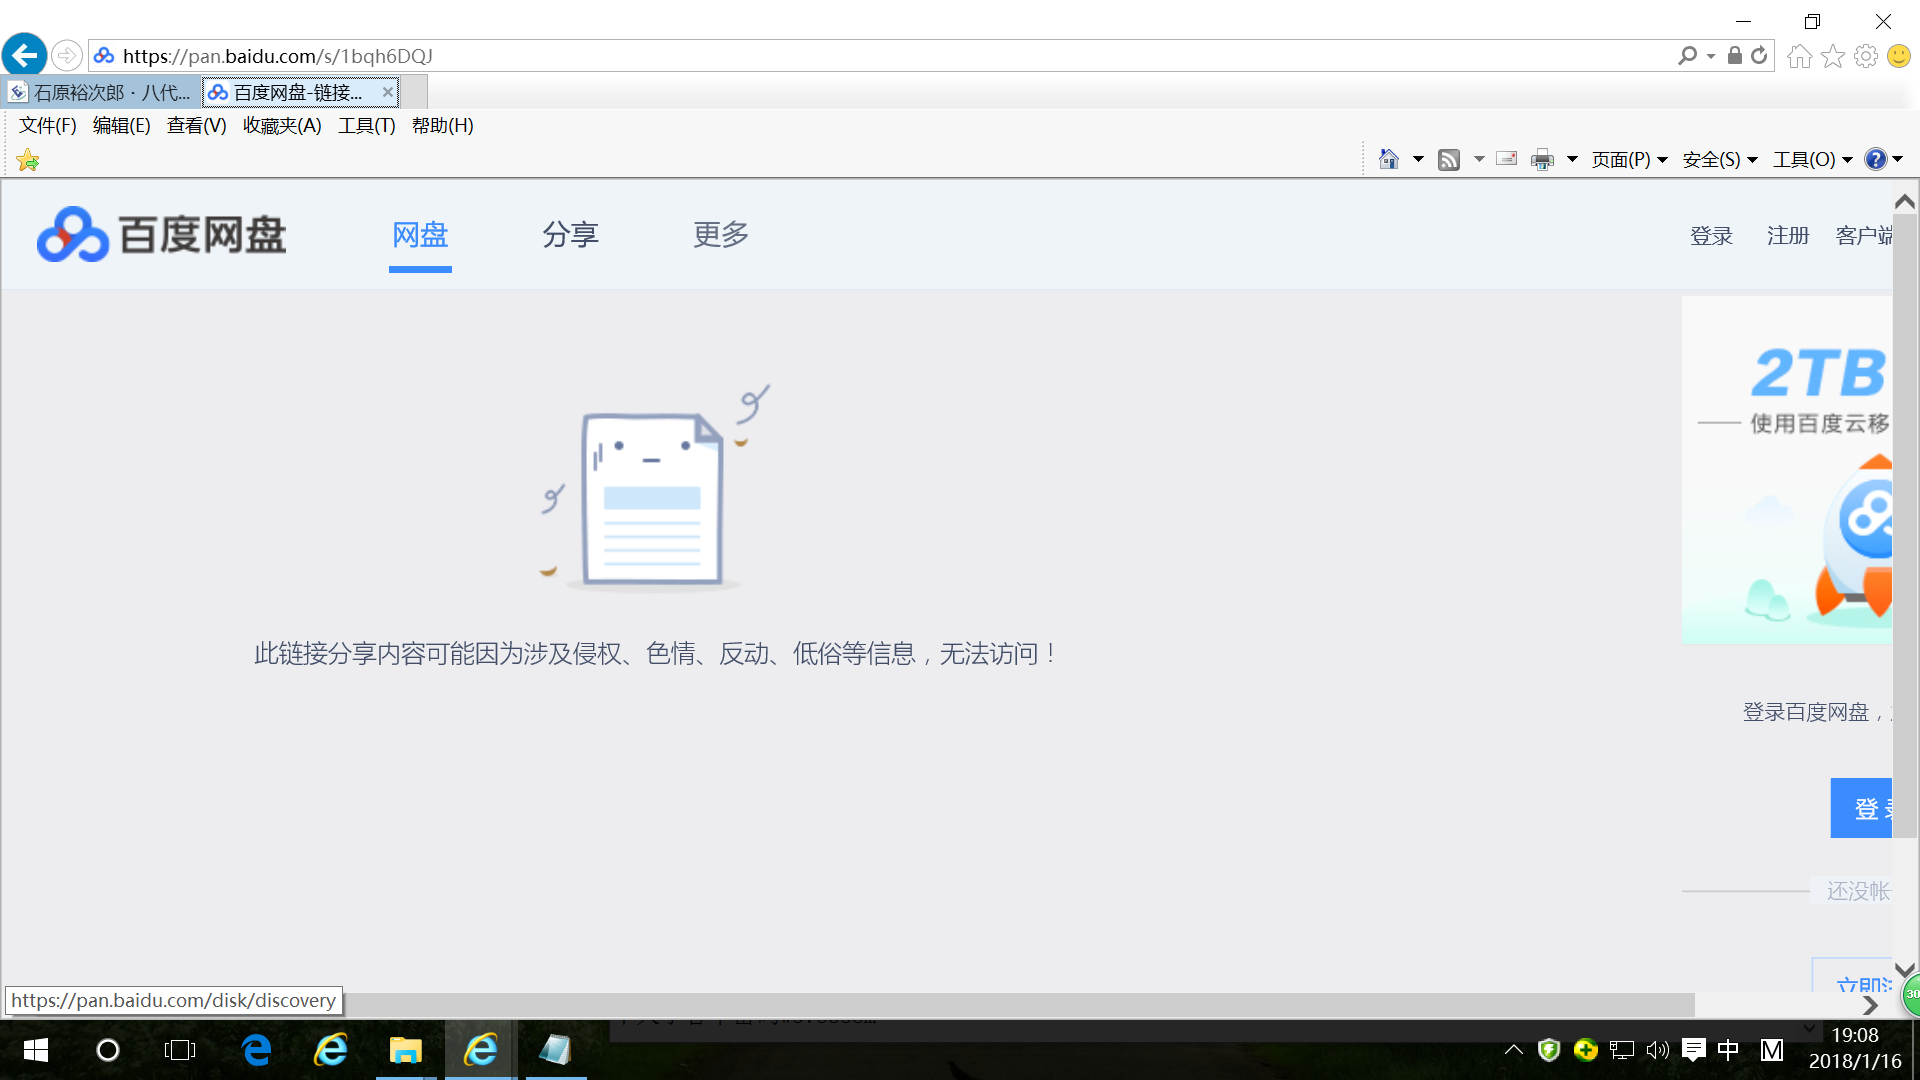Screen dimensions: 1920x1080
Task: Click the horizontal scroll right arrow
Action: pos(1871,1005)
